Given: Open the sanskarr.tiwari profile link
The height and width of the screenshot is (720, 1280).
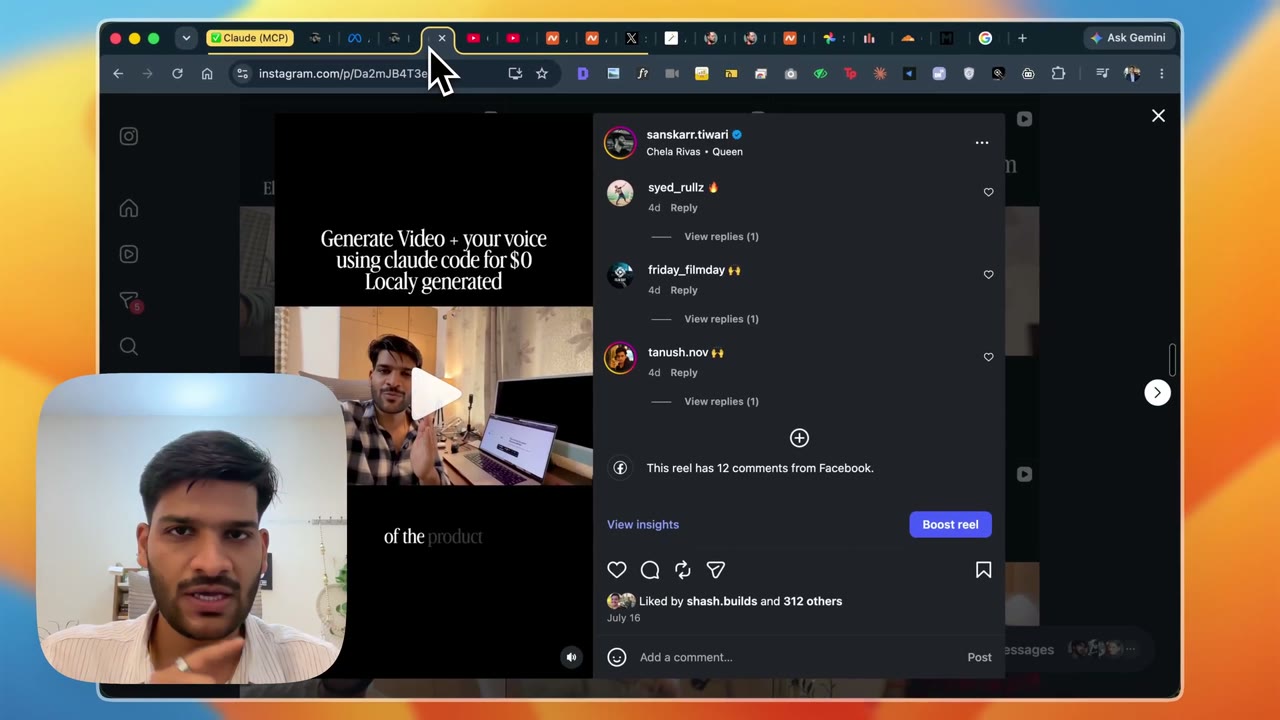Looking at the screenshot, I should point(687,135).
